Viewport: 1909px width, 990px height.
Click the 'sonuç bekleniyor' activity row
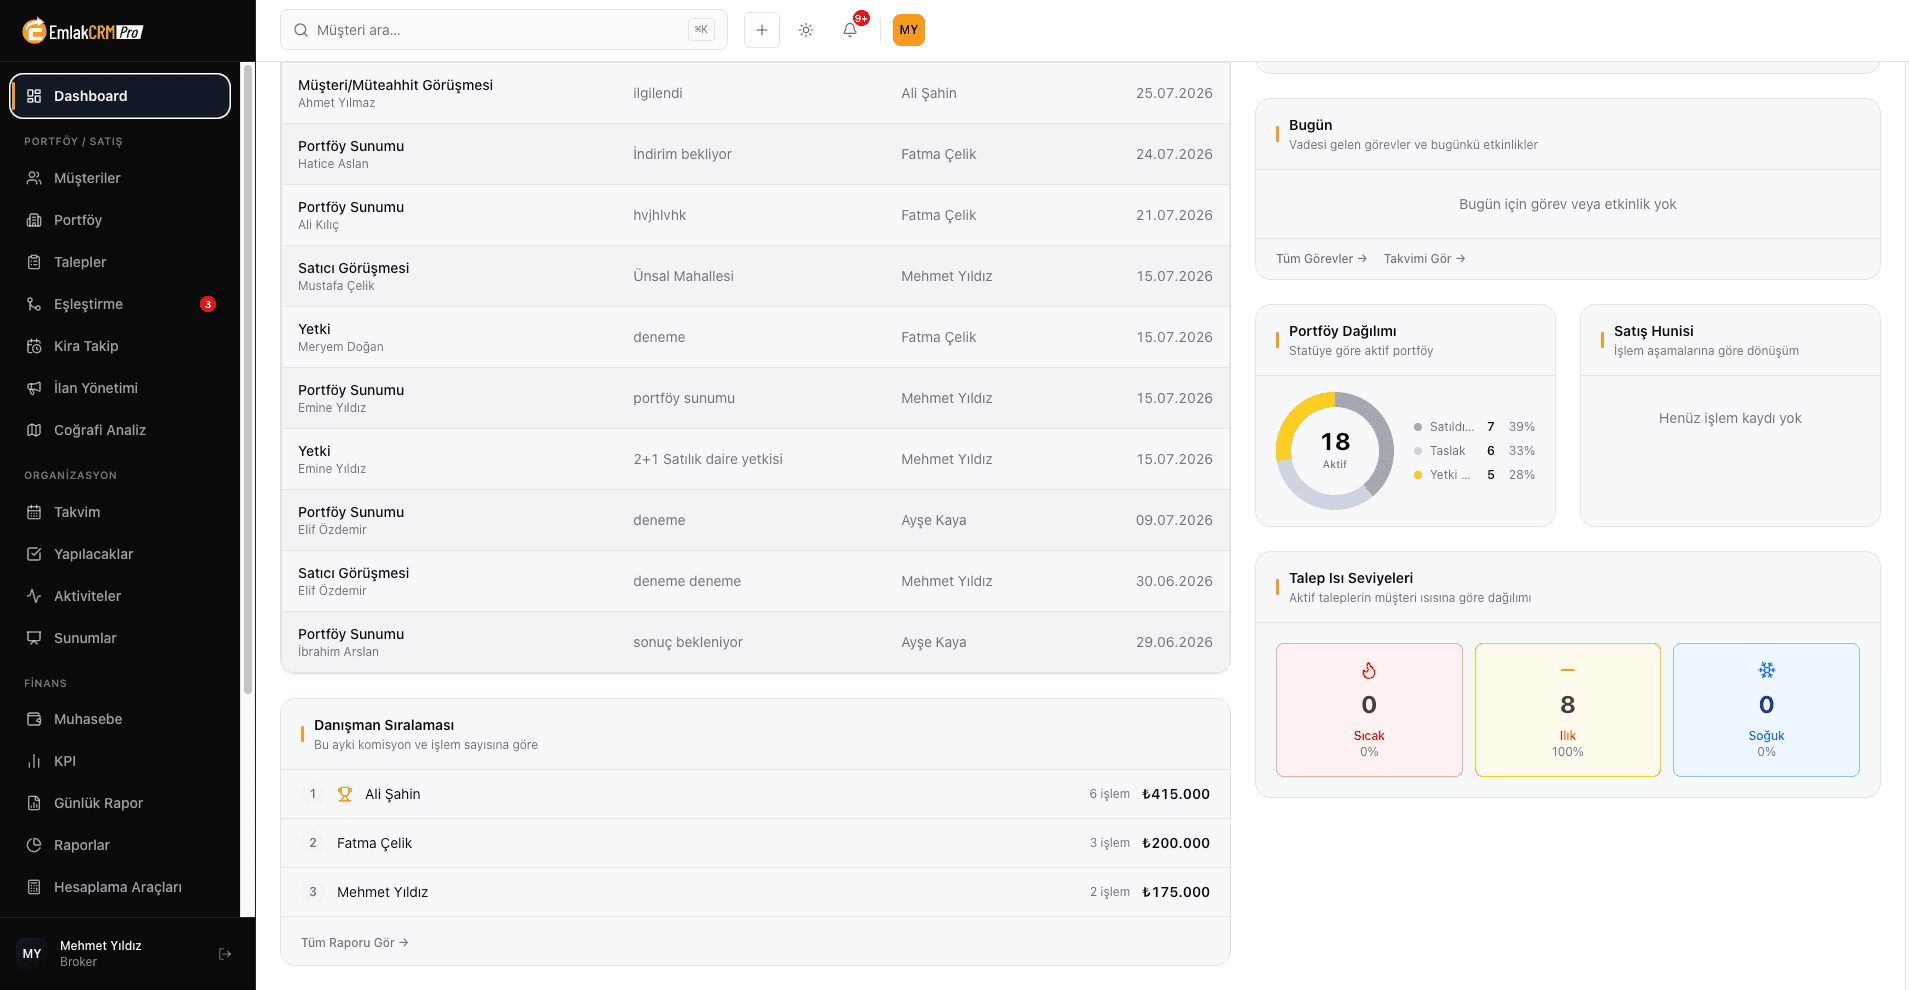click(755, 642)
